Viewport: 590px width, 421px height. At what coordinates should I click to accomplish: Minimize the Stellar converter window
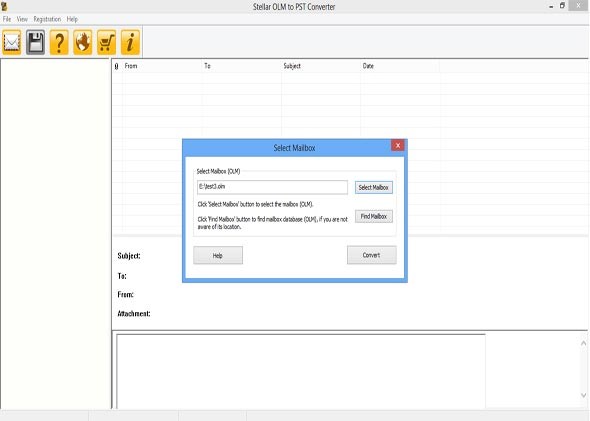[551, 6]
